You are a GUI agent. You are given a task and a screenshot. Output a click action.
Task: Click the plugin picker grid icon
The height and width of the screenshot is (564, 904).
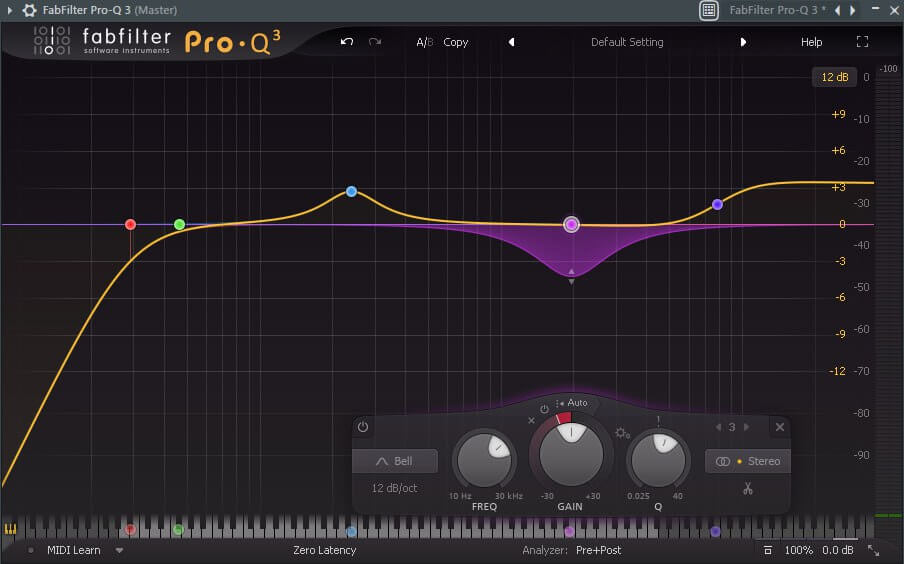pyautogui.click(x=709, y=10)
